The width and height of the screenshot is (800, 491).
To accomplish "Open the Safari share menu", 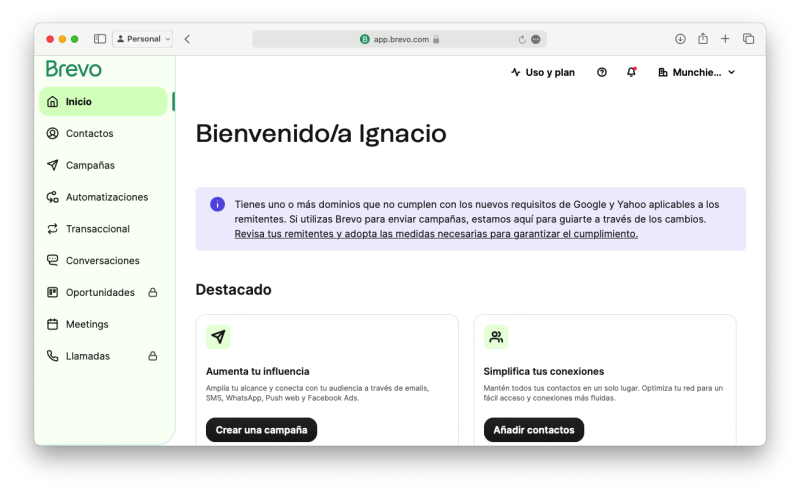I will pos(703,38).
